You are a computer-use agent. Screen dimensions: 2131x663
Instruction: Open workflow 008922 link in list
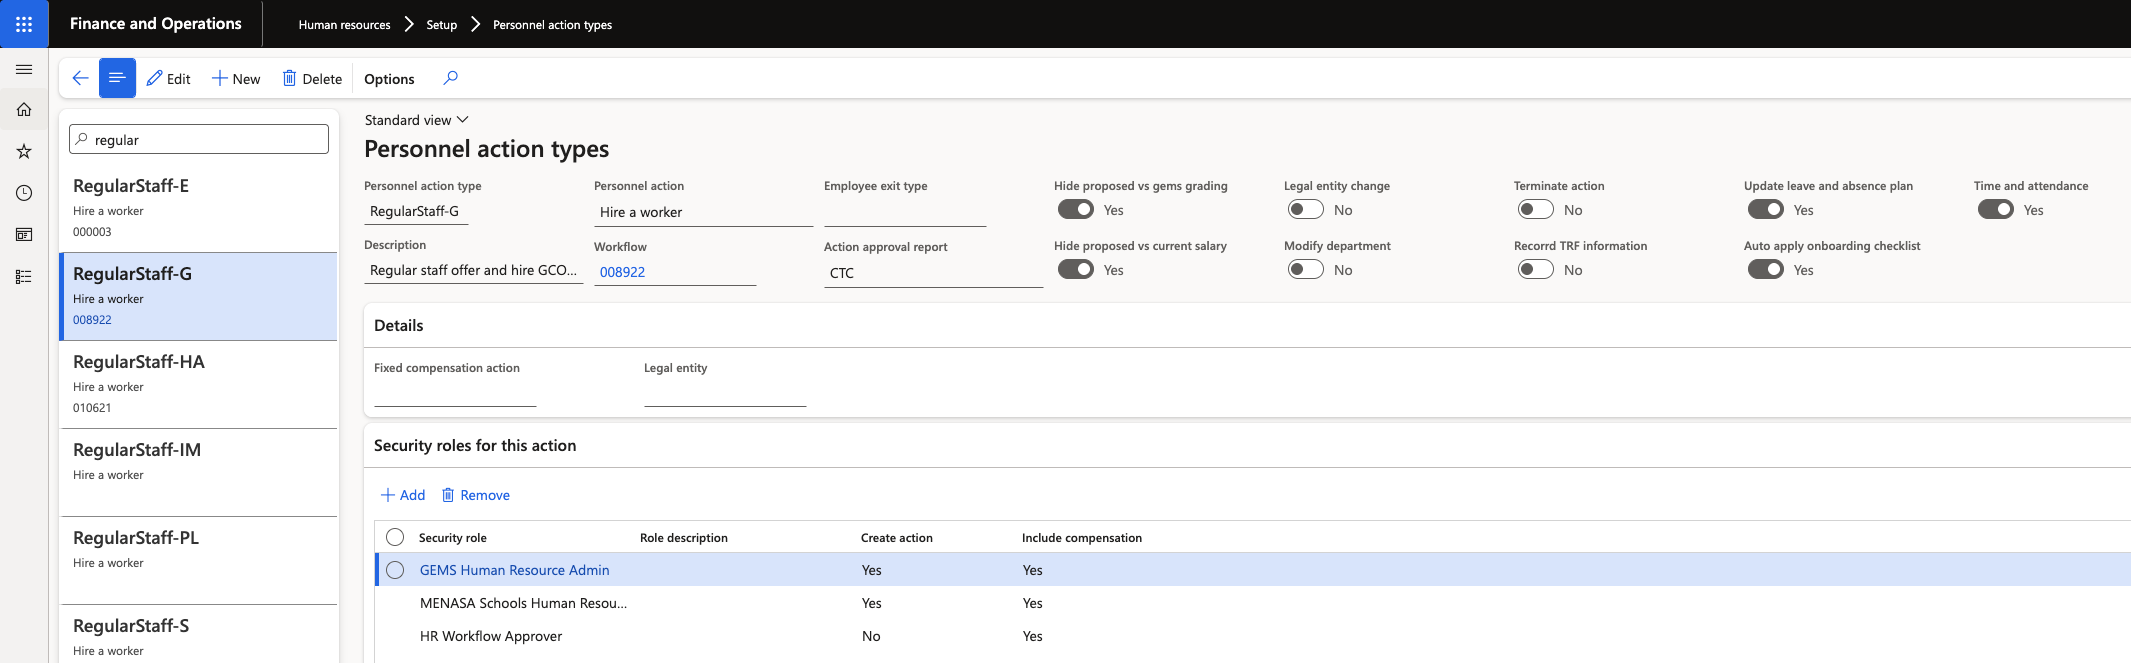(x=92, y=320)
